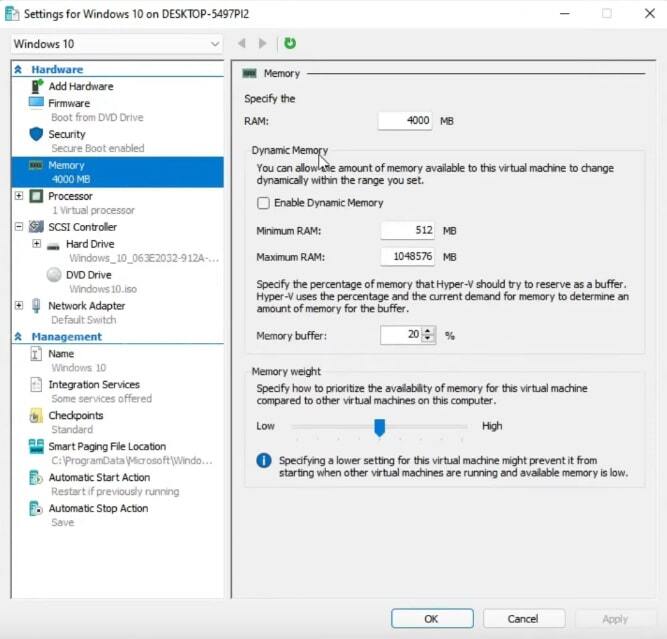Click 'Boot from DVD Drive' text

tap(97, 117)
